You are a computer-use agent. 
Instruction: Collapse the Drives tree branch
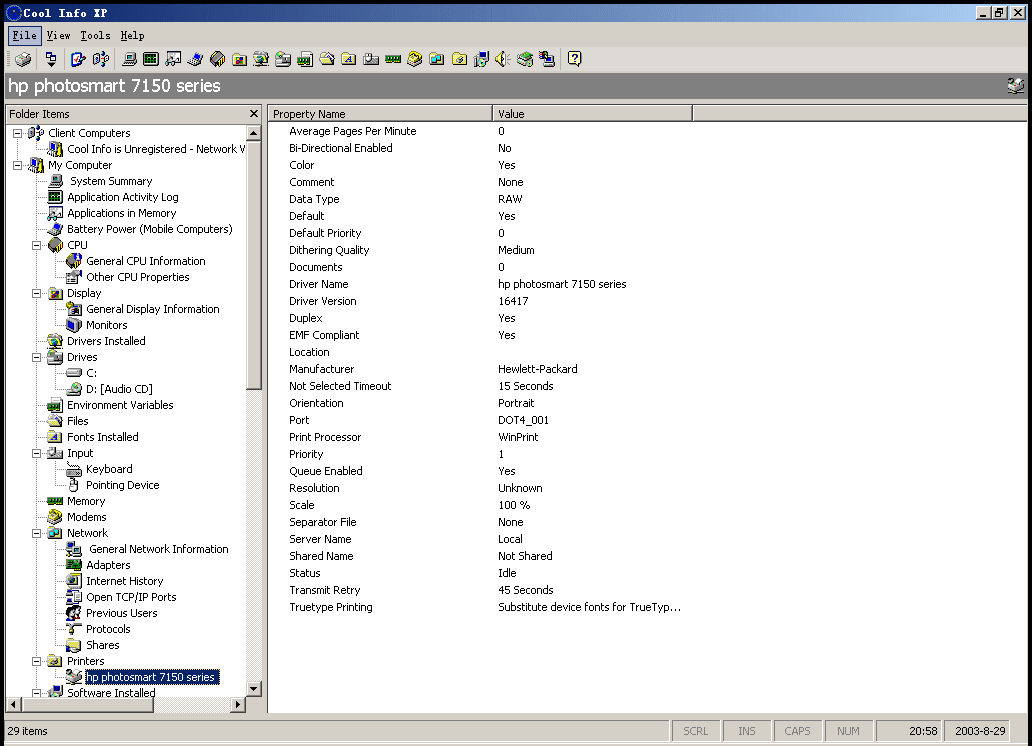click(37, 357)
